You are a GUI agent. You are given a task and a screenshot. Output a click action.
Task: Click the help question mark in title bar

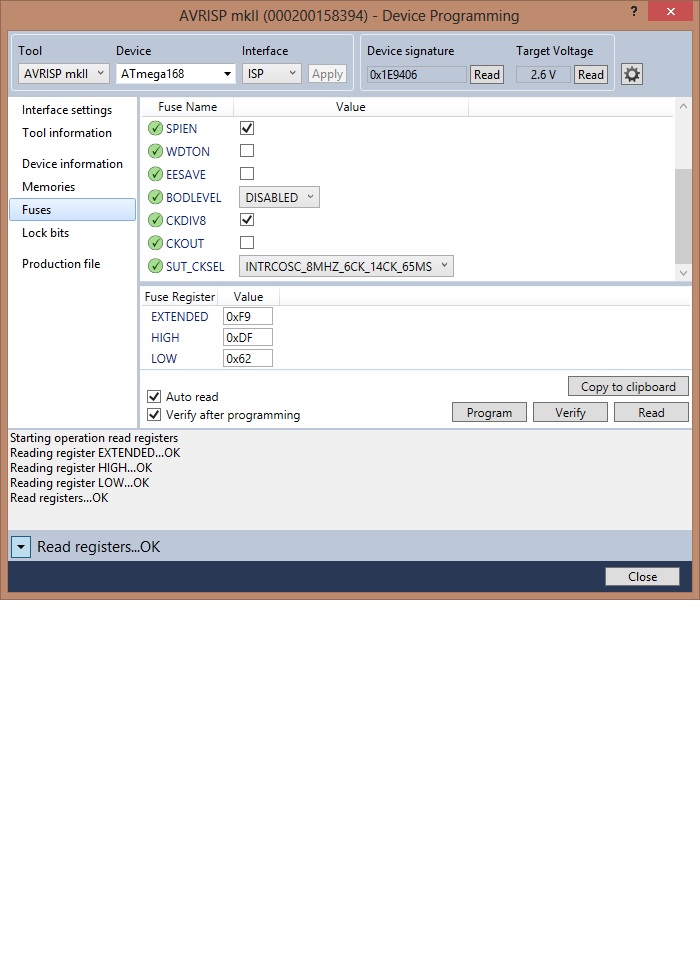pyautogui.click(x=634, y=11)
